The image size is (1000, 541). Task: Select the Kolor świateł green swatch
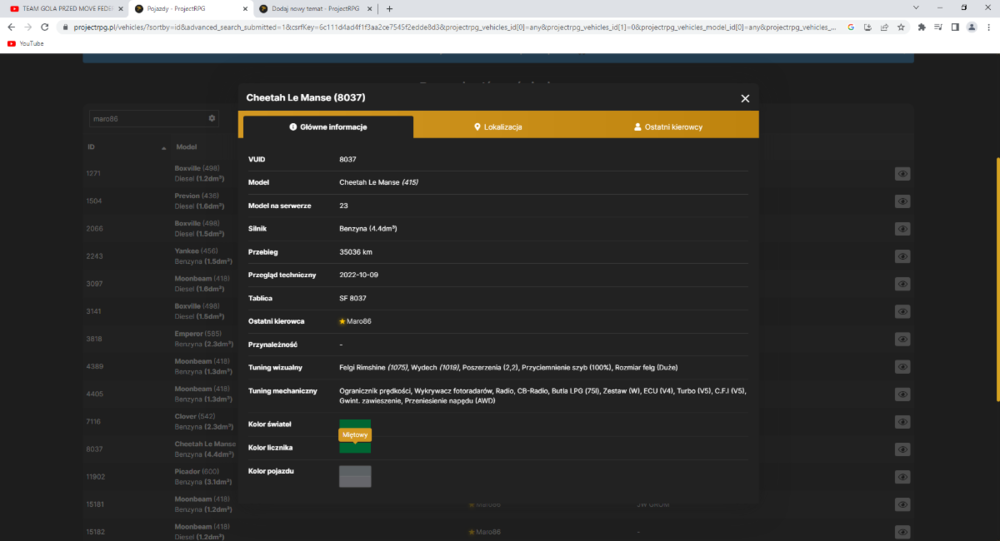[x=355, y=424]
